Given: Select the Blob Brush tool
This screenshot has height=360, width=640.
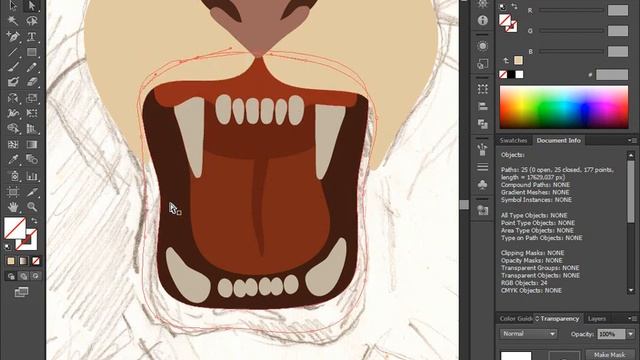Looking at the screenshot, I should 13,82.
